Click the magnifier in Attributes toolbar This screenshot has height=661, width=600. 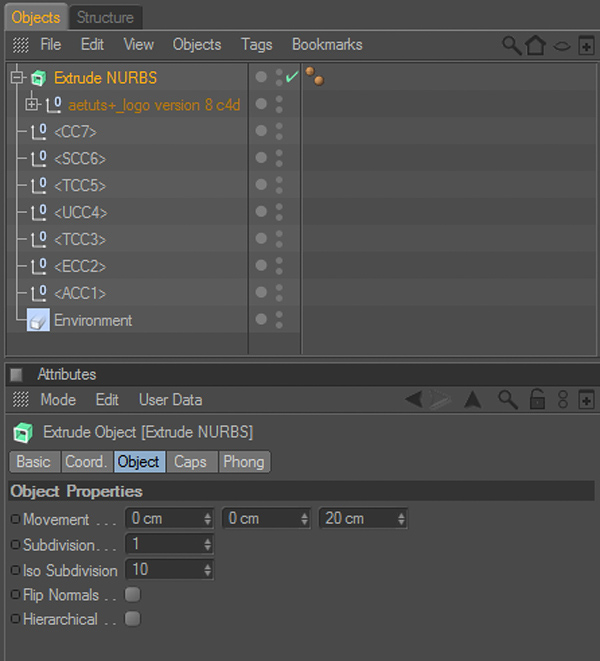click(507, 400)
